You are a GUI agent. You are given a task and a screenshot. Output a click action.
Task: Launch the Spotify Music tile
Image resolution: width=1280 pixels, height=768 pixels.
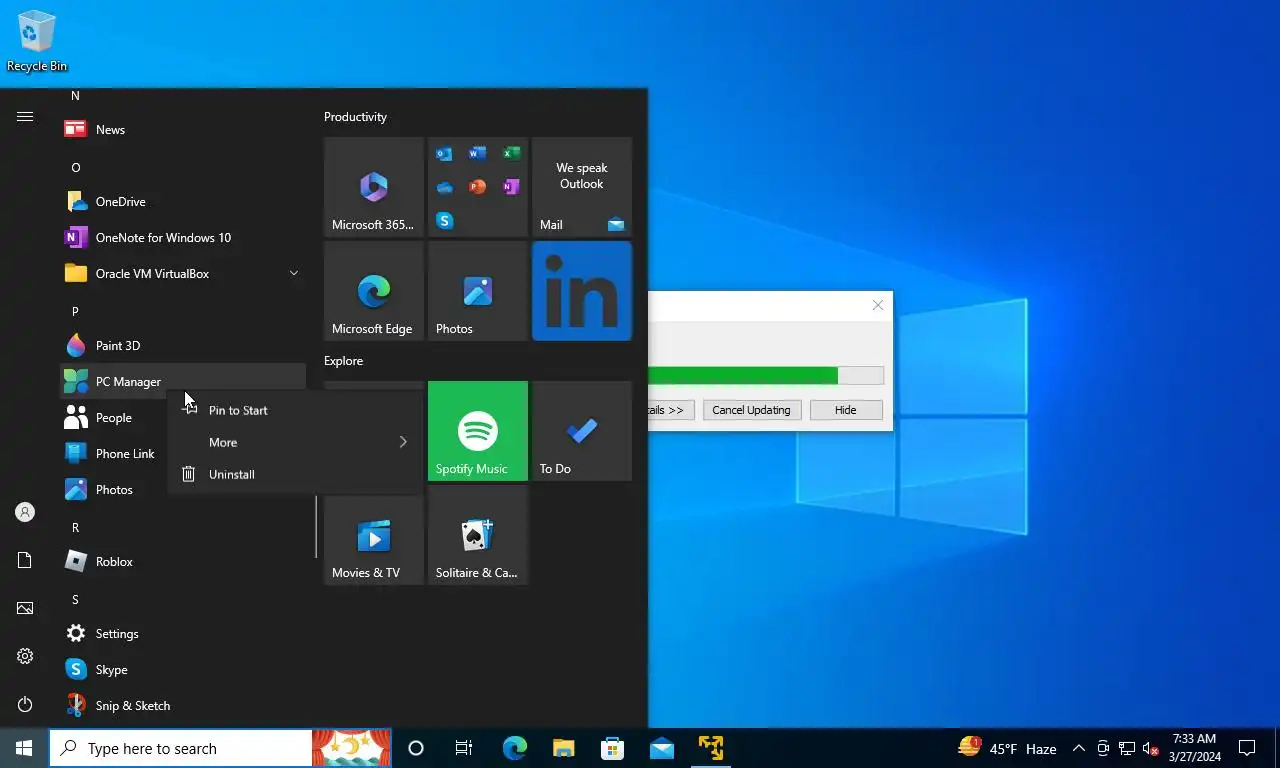click(478, 431)
